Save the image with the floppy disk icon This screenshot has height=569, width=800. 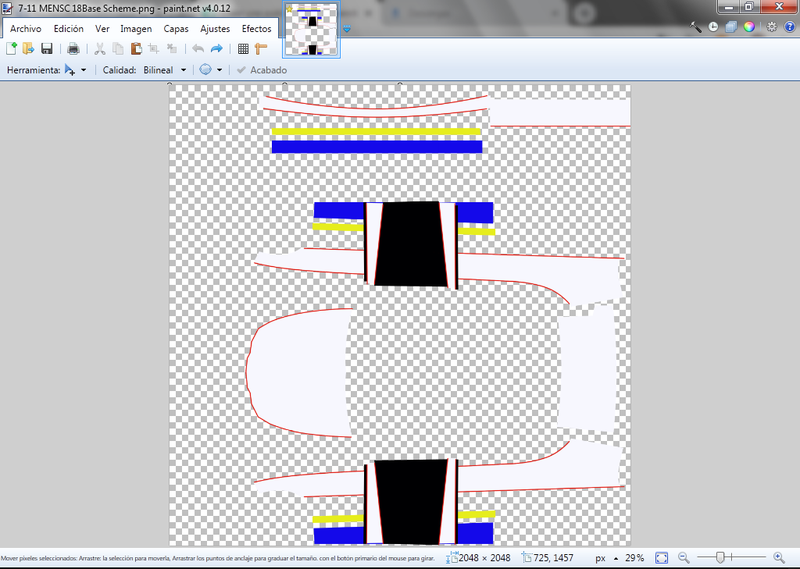(46, 48)
